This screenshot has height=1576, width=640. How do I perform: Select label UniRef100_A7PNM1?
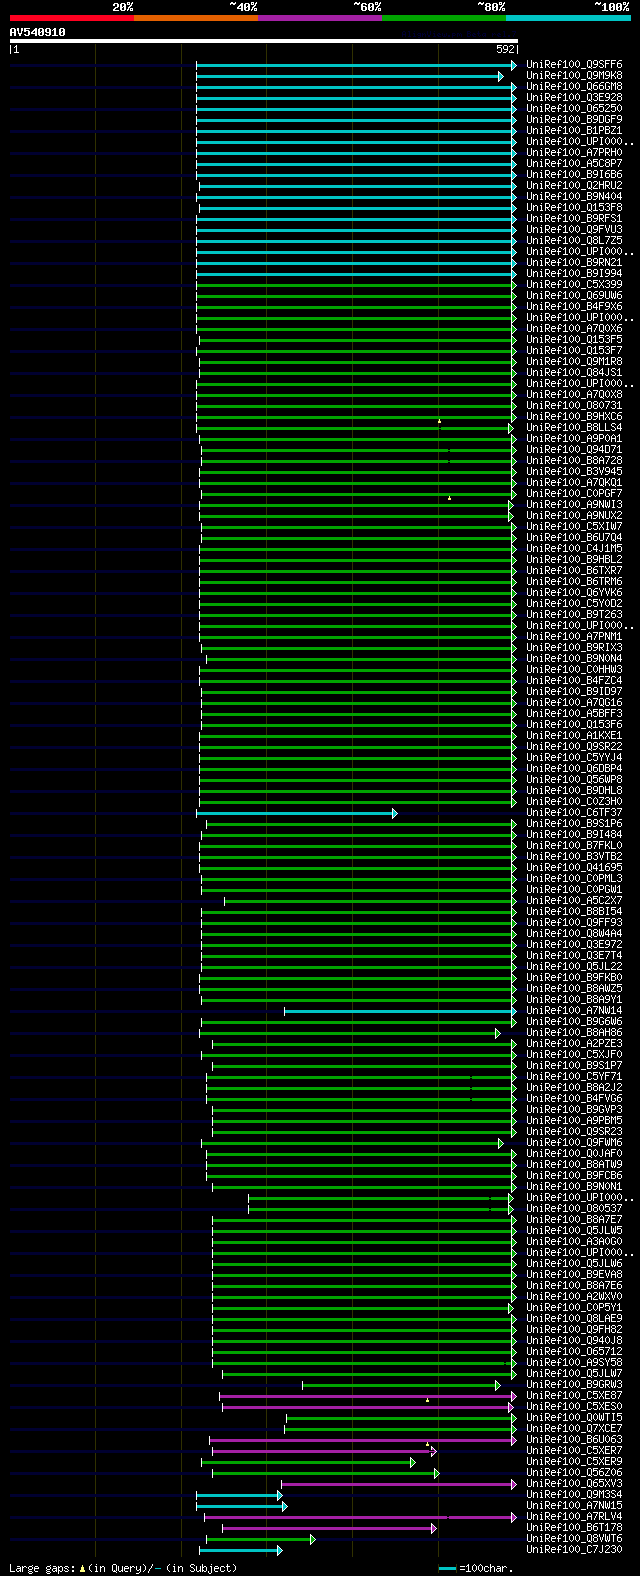pyautogui.click(x=573, y=637)
